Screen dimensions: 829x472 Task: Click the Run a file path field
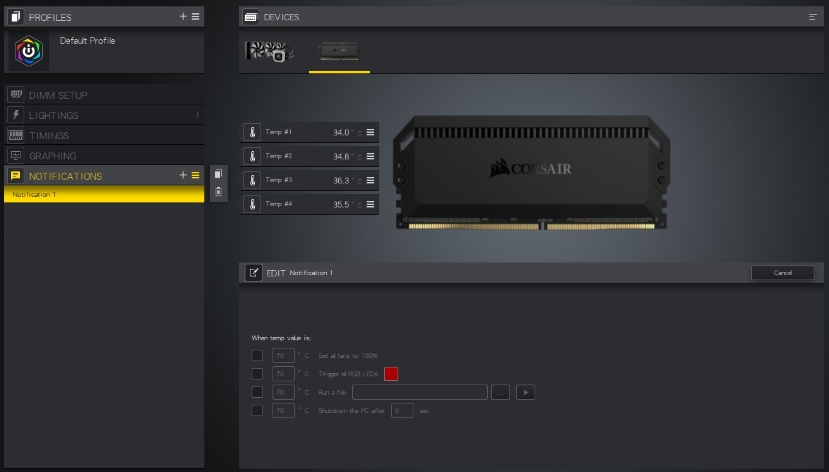click(420, 392)
